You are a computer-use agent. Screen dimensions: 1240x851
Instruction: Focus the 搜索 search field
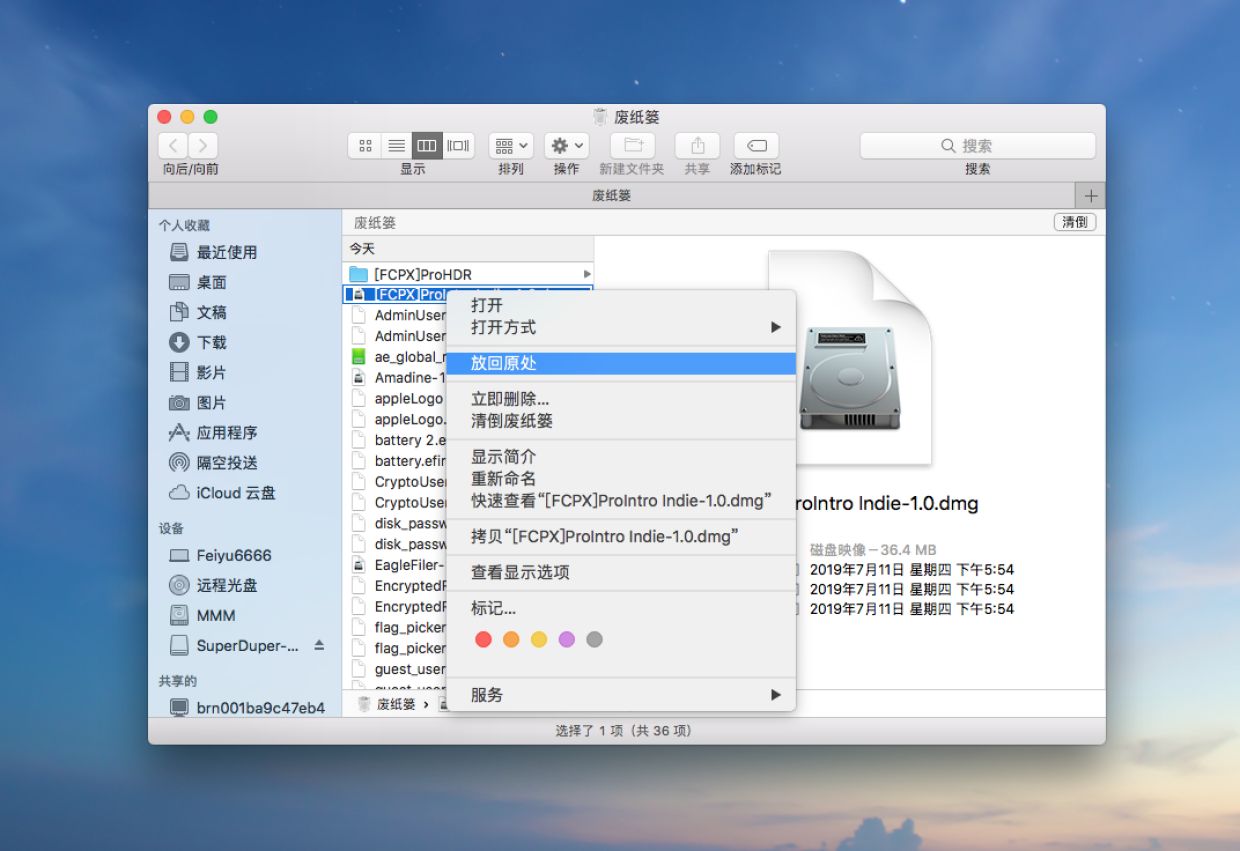(978, 146)
